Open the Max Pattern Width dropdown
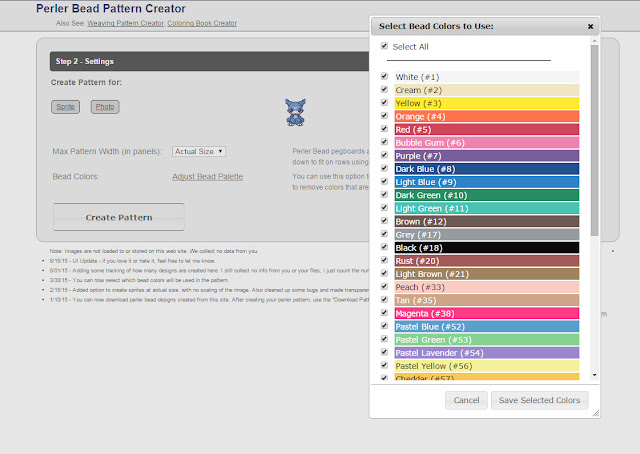The width and height of the screenshot is (640, 454). [x=199, y=151]
